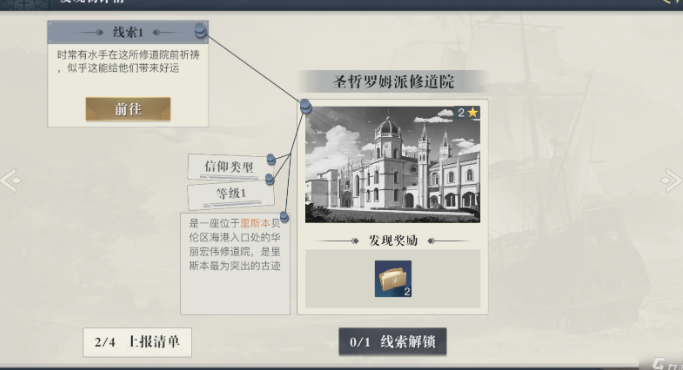
Task: Open the monastery photo thumbnail
Action: [392, 164]
